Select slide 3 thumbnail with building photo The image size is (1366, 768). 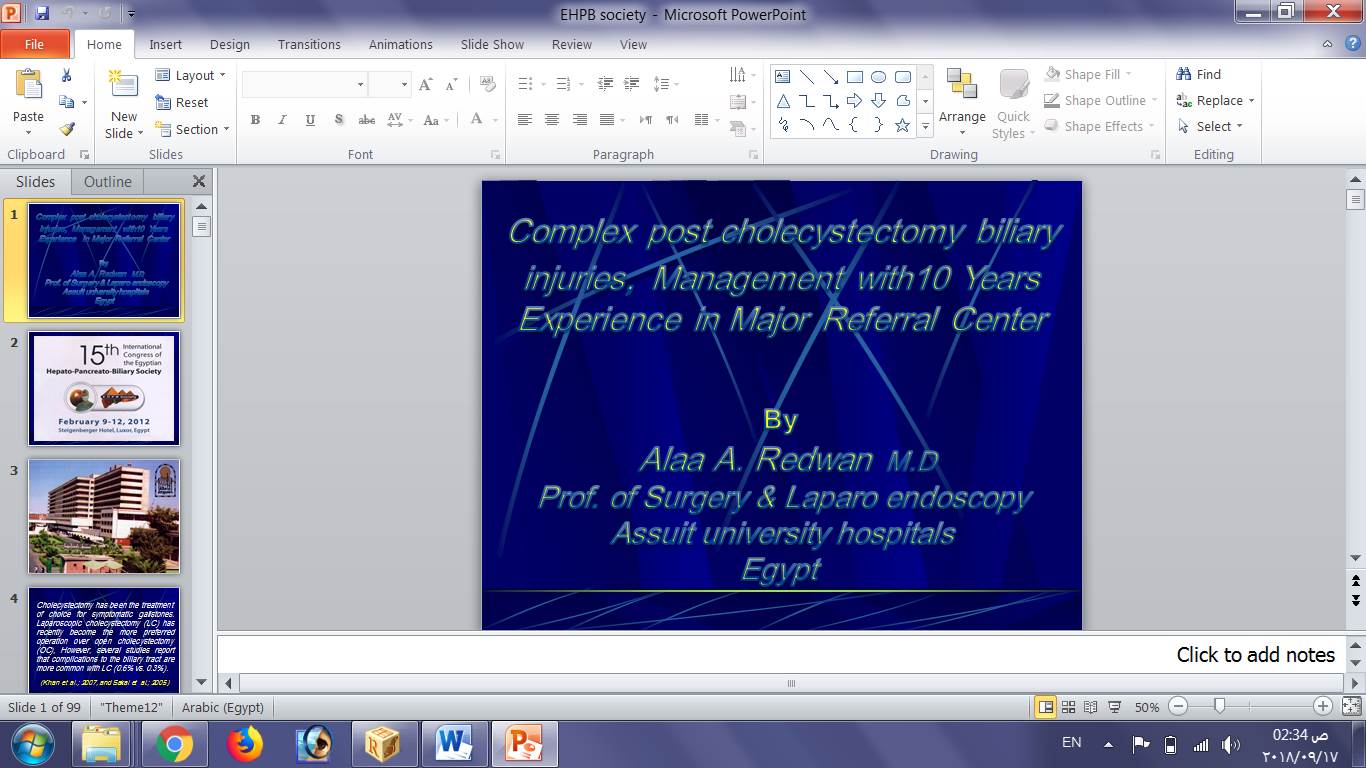tap(104, 516)
